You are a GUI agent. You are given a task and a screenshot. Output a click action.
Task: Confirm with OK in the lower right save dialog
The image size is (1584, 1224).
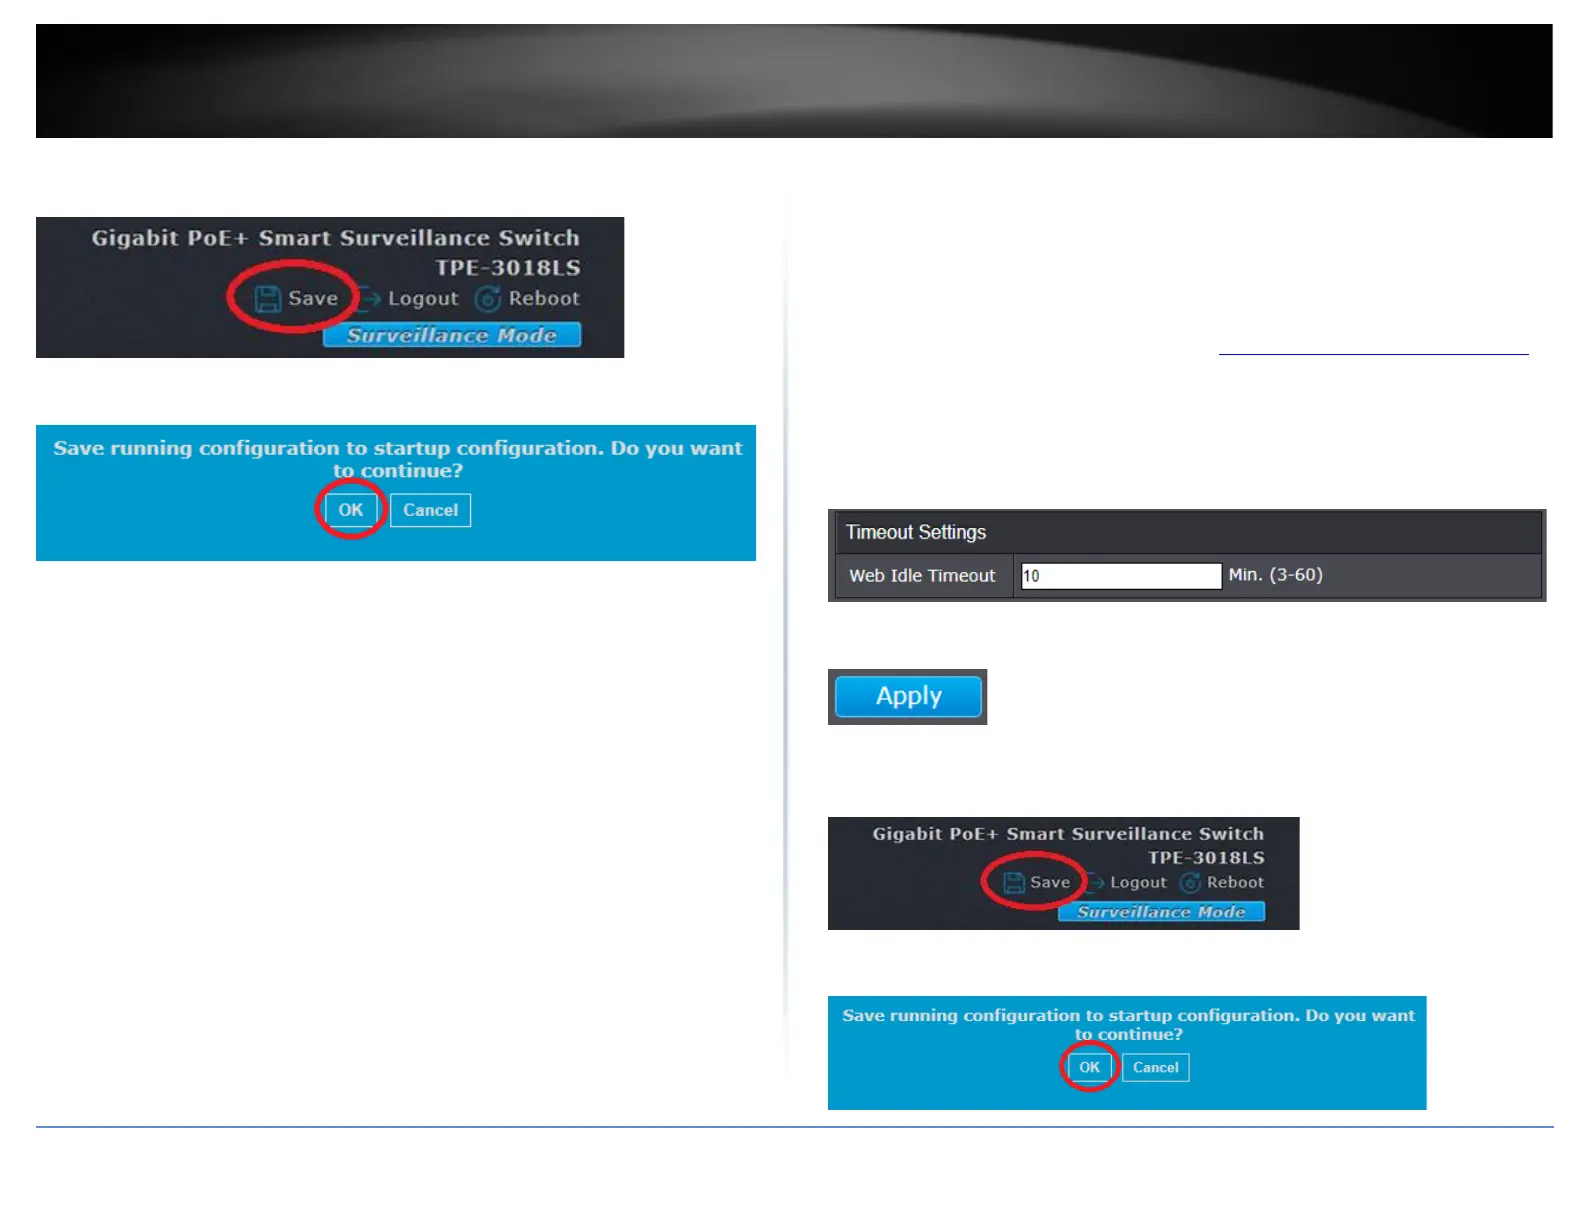[x=1089, y=1067]
